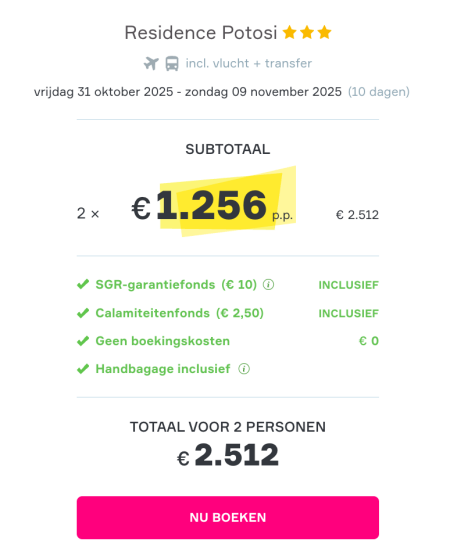Screen dimensions: 450x552
Task: Click the travel dates line
Action: pyautogui.click(x=188, y=92)
